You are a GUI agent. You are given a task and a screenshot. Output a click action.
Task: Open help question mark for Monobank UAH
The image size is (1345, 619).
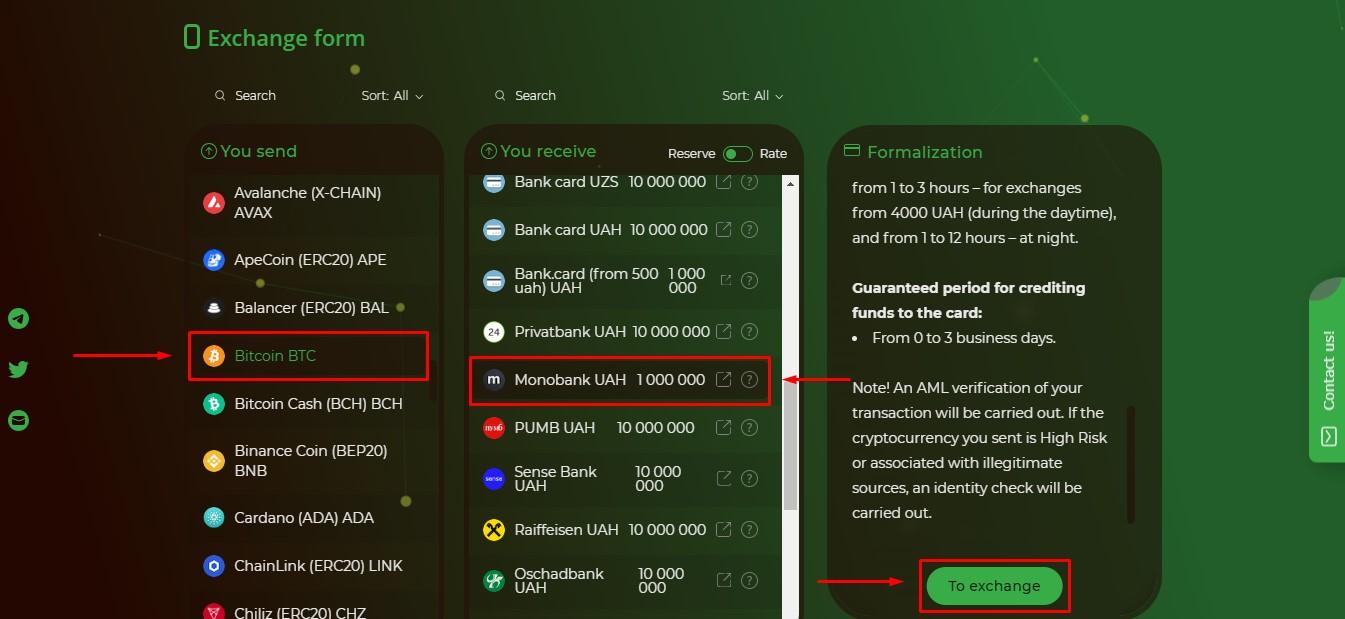pyautogui.click(x=749, y=380)
